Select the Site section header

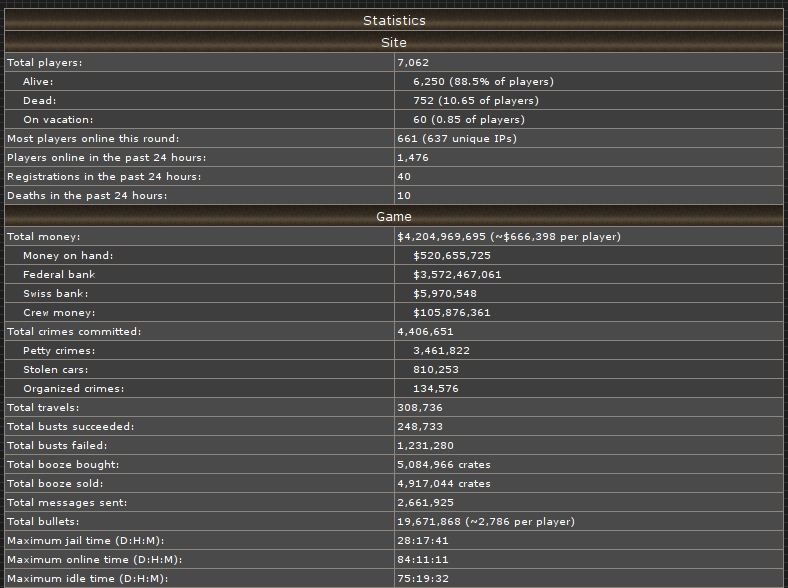(x=394, y=42)
